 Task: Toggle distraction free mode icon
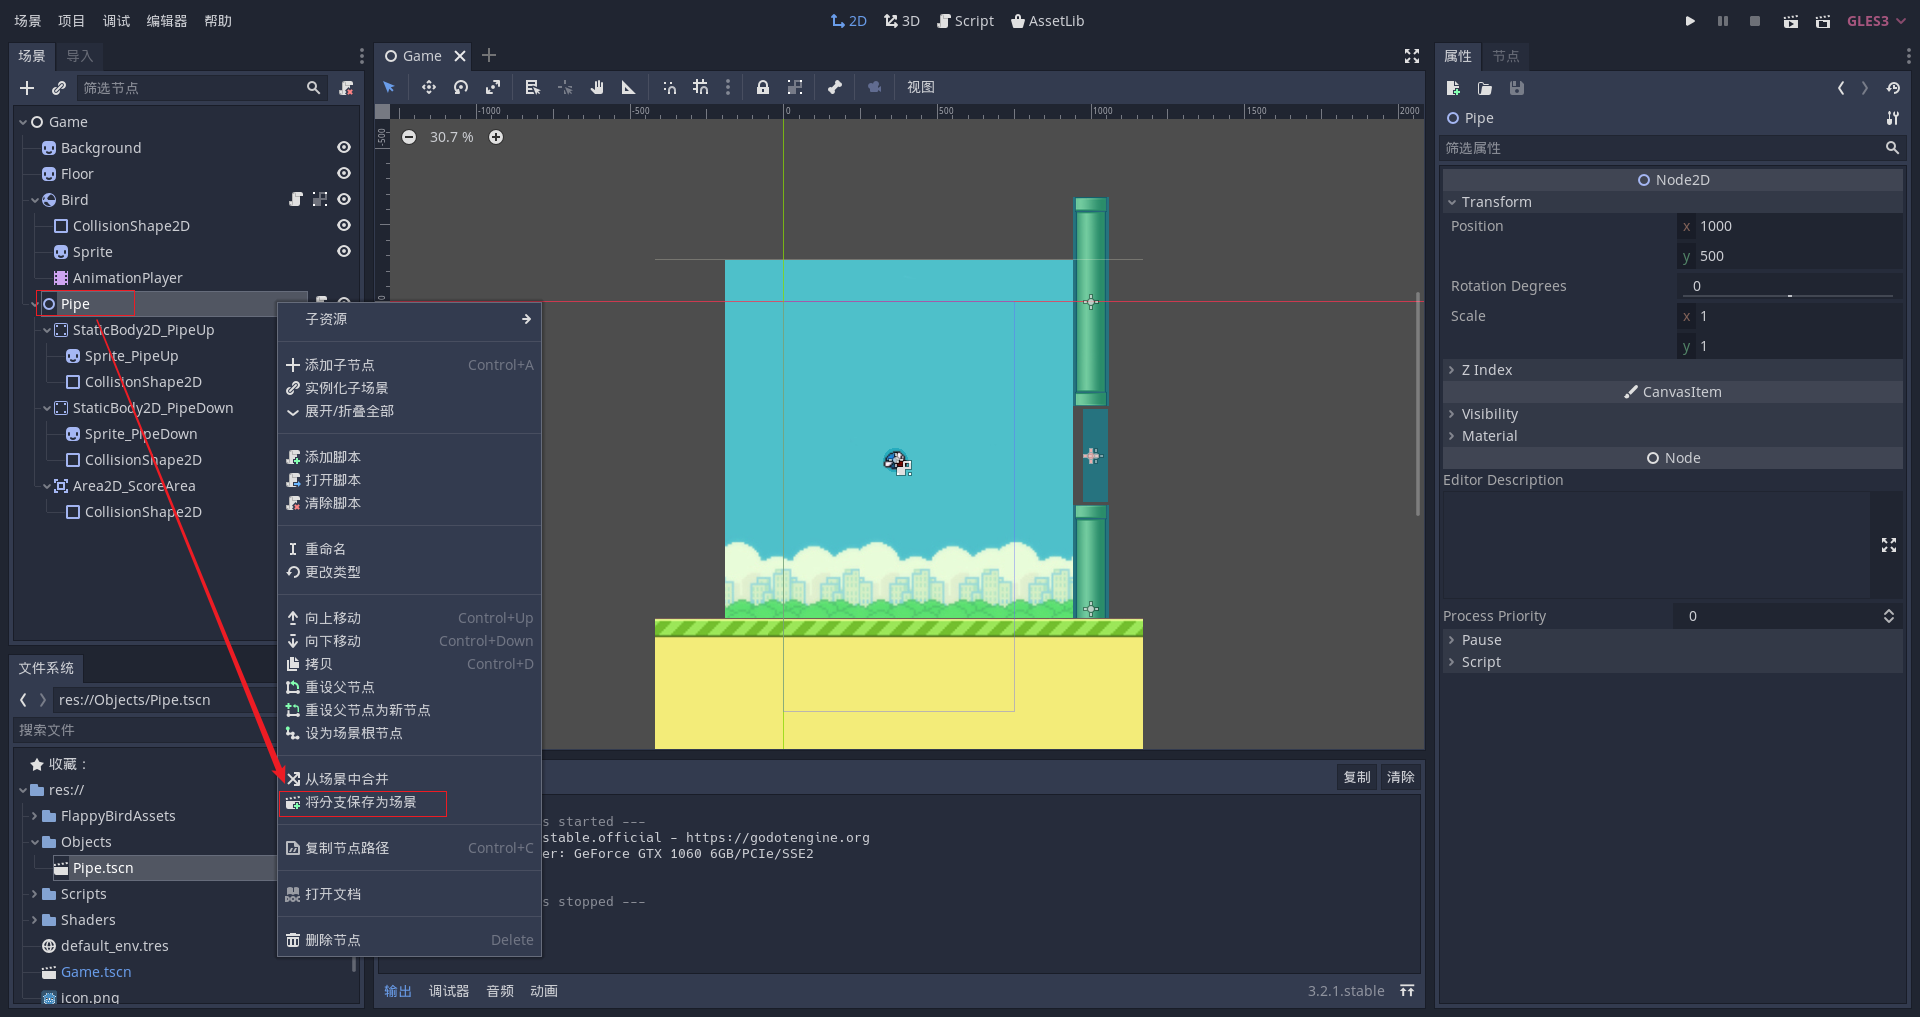click(1412, 56)
